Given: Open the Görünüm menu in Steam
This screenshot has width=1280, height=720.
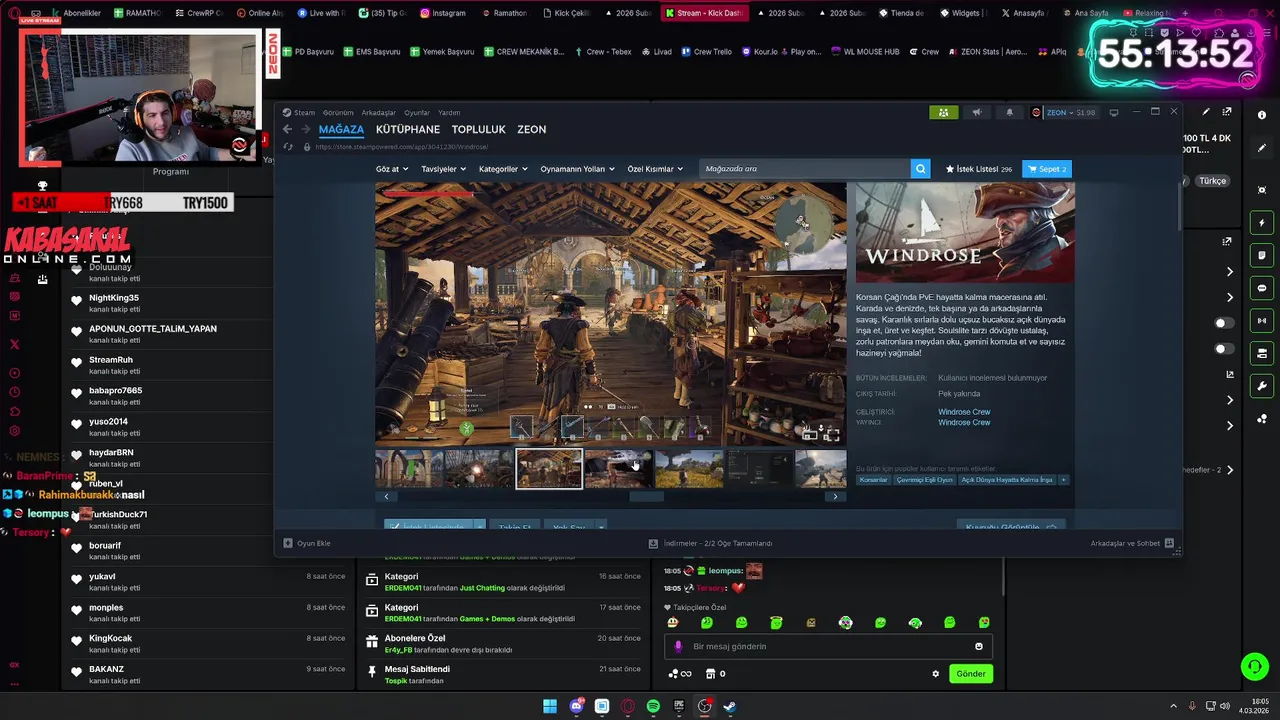Looking at the screenshot, I should pyautogui.click(x=338, y=113).
